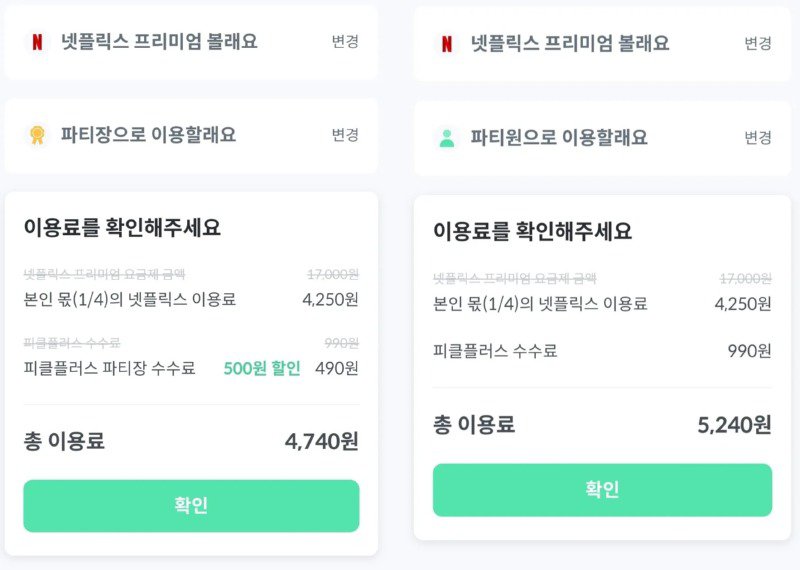Screen dimensions: 800x570
Task: Click the 4,740원 total amount
Action: [x=321, y=441]
